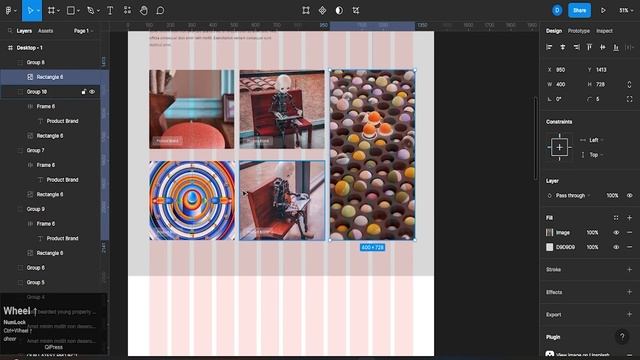Screen dimensions: 640x360
Task: Open the Top vertical constraint dropdown
Action: click(596, 155)
